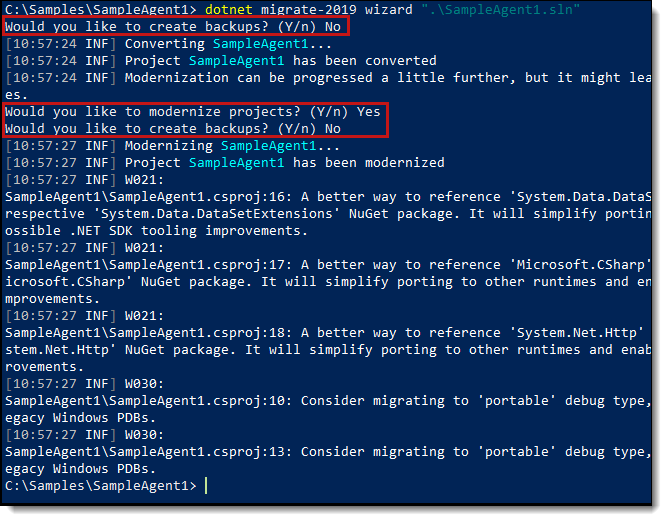Image resolution: width=667 pixels, height=521 pixels.
Task: Click the first W021 warning code
Action: coord(144,179)
